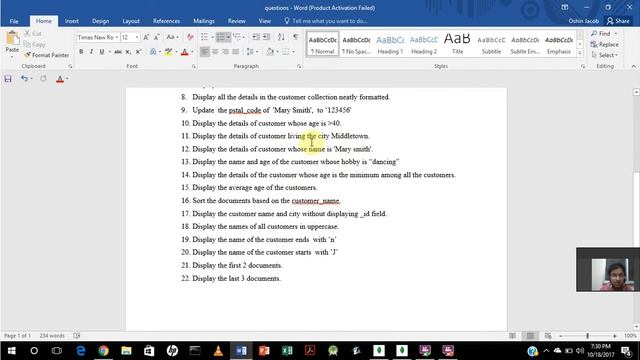Viewport: 640px width, 360px height.
Task: Switch to the Design tab
Action: click(x=100, y=21)
